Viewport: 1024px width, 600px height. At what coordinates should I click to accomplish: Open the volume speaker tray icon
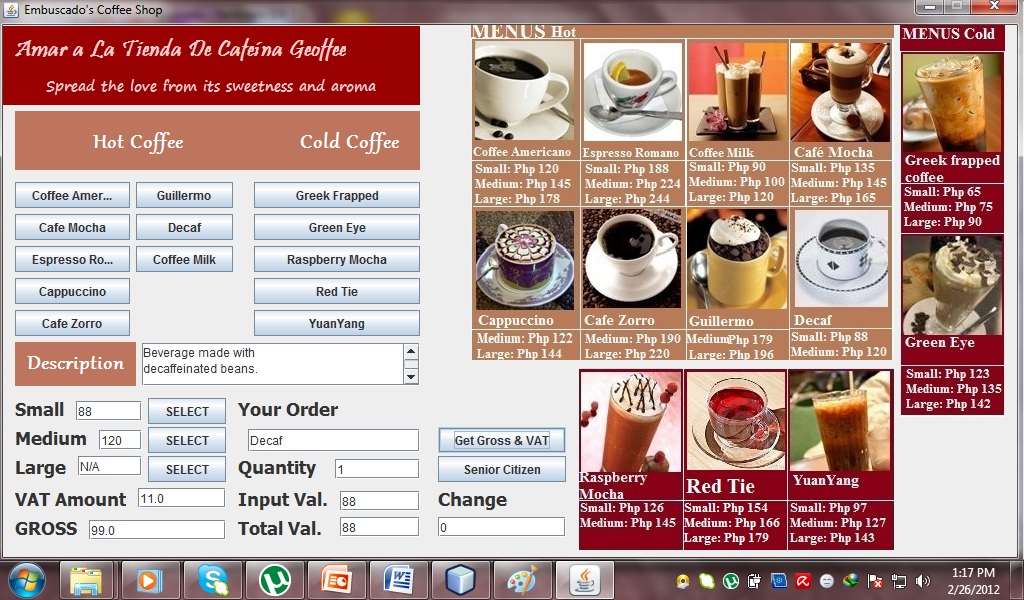923,580
